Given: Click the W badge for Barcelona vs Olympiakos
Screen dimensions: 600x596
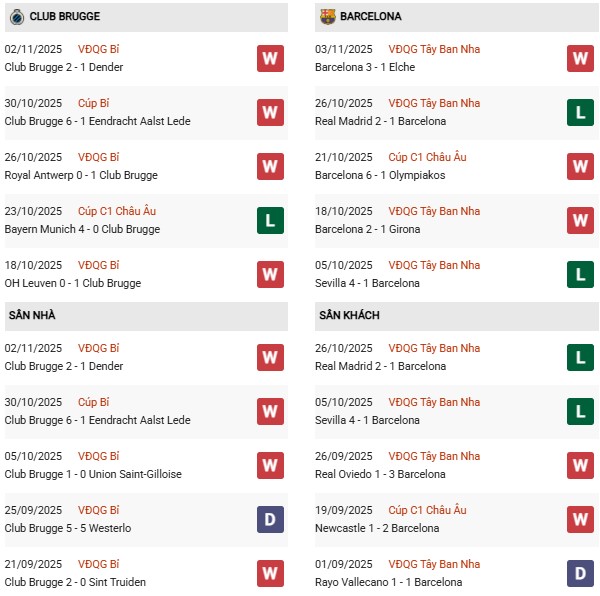Looking at the screenshot, I should click(x=580, y=166).
